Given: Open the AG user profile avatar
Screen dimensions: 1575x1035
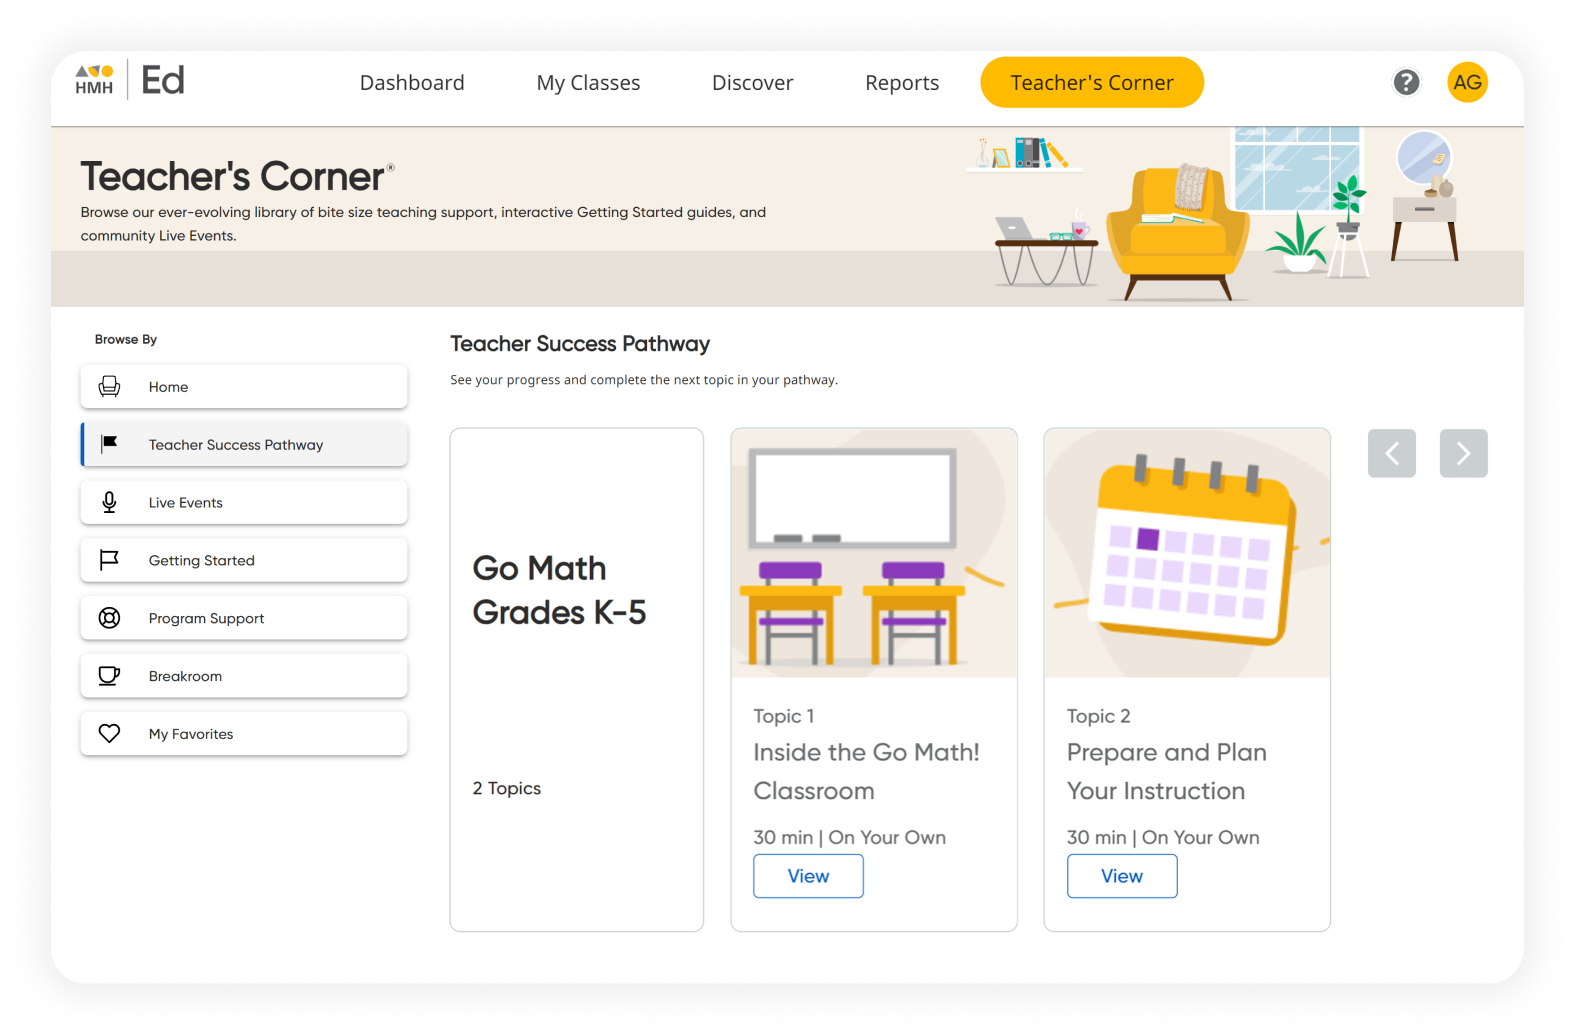Looking at the screenshot, I should [x=1467, y=82].
